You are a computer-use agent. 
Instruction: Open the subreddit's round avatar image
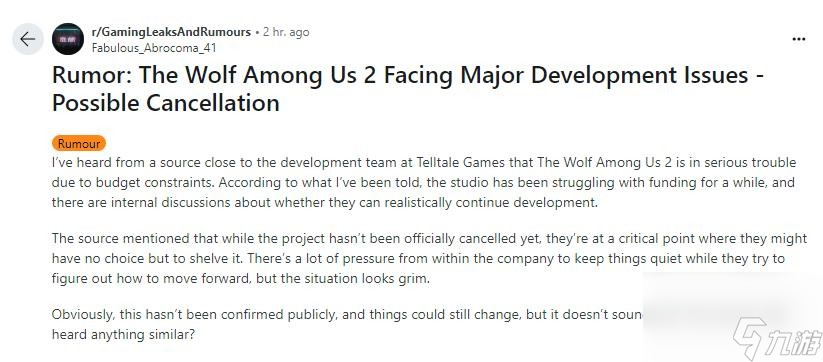pyautogui.click(x=68, y=39)
